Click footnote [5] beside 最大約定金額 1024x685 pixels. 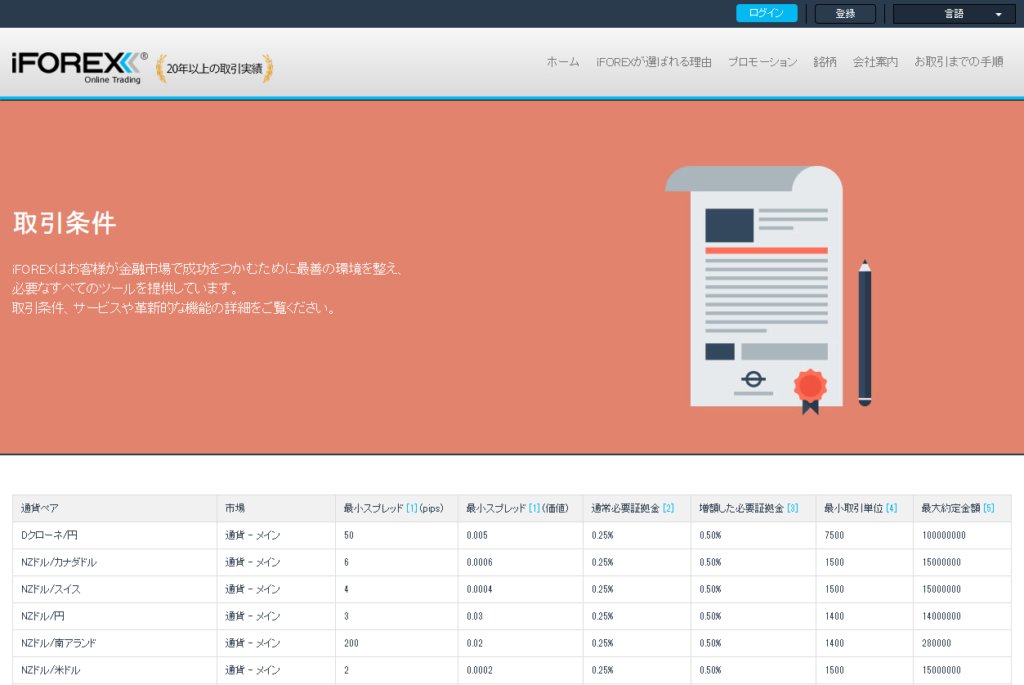tap(989, 508)
